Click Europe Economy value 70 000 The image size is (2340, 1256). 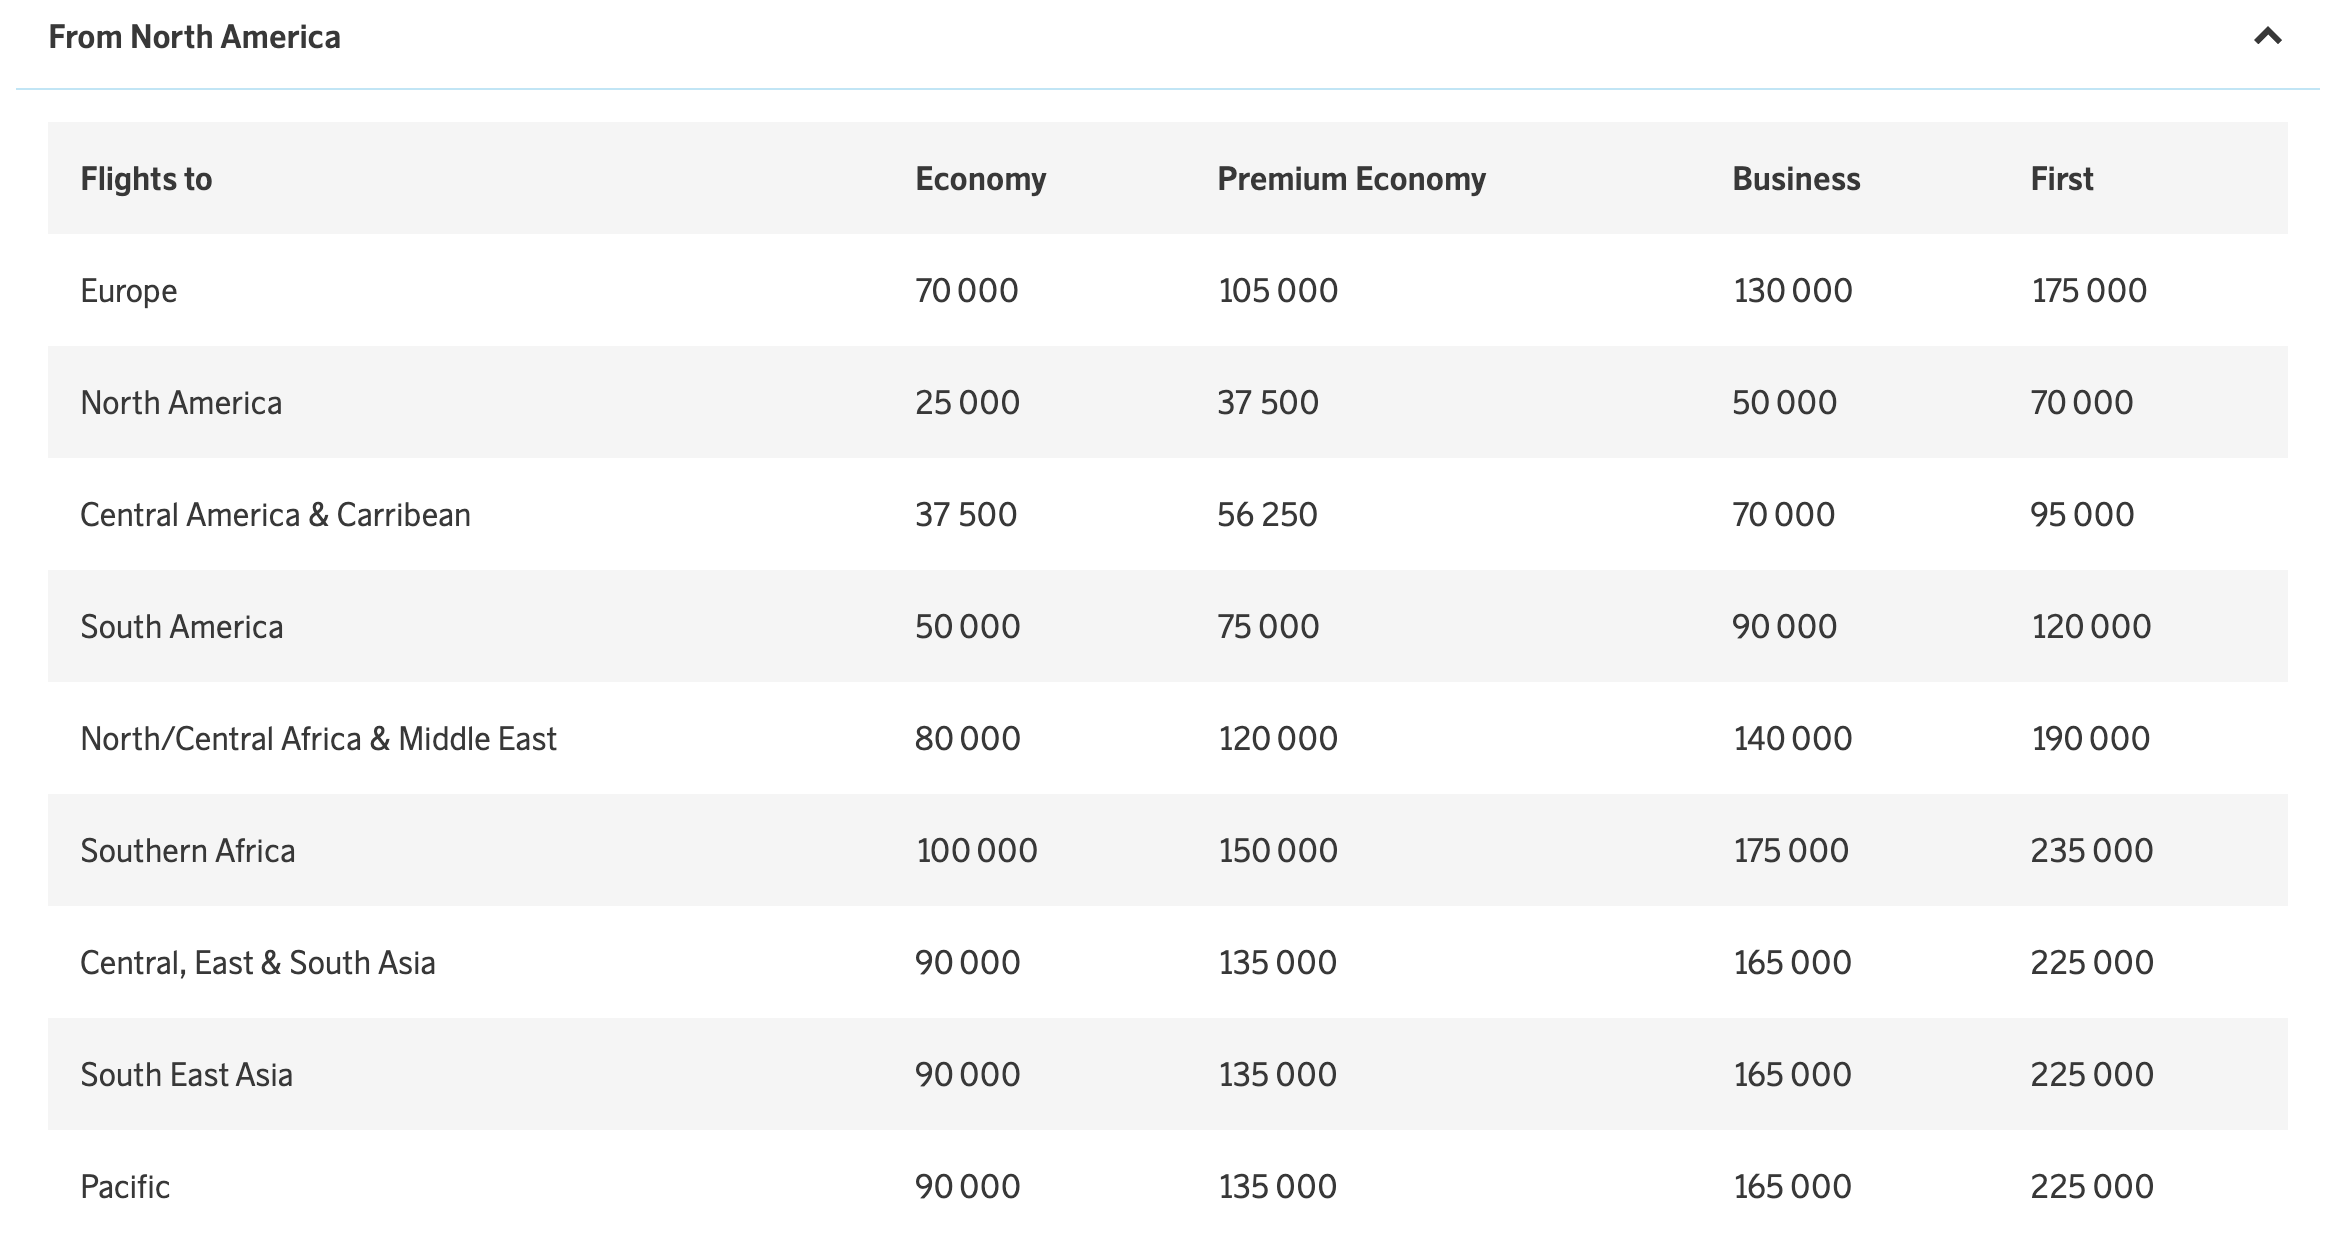pos(966,291)
